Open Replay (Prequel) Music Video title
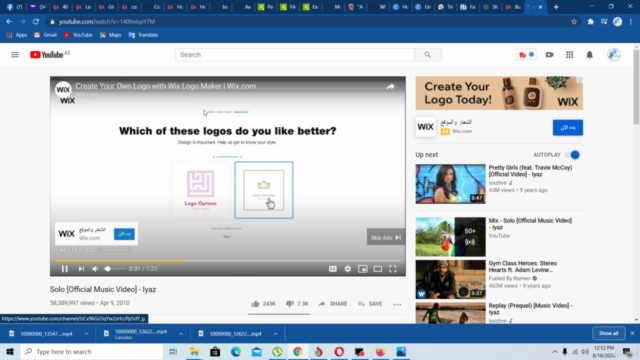This screenshot has width=640, height=360. pyautogui.click(x=530, y=309)
